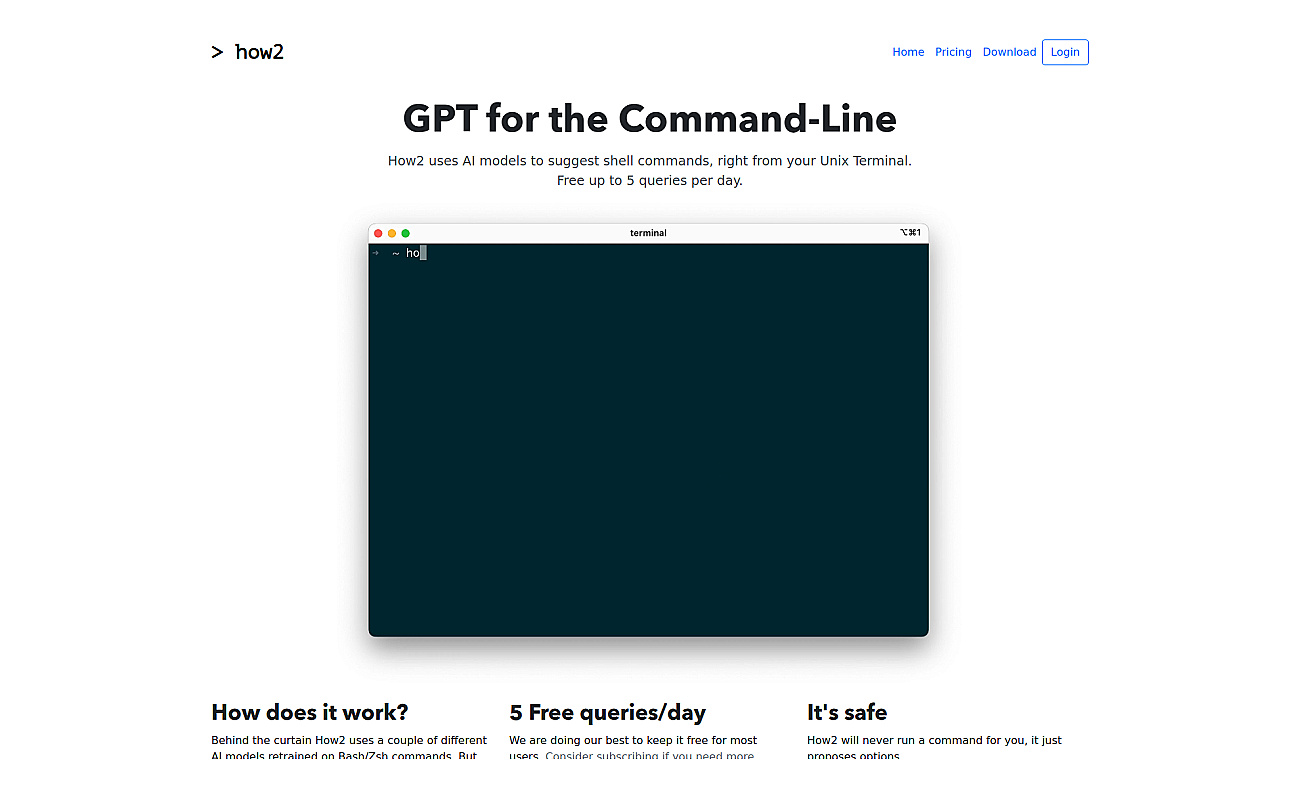Click the '5 Free queries/day' heading
This screenshot has width=1300, height=788.
coord(608,713)
